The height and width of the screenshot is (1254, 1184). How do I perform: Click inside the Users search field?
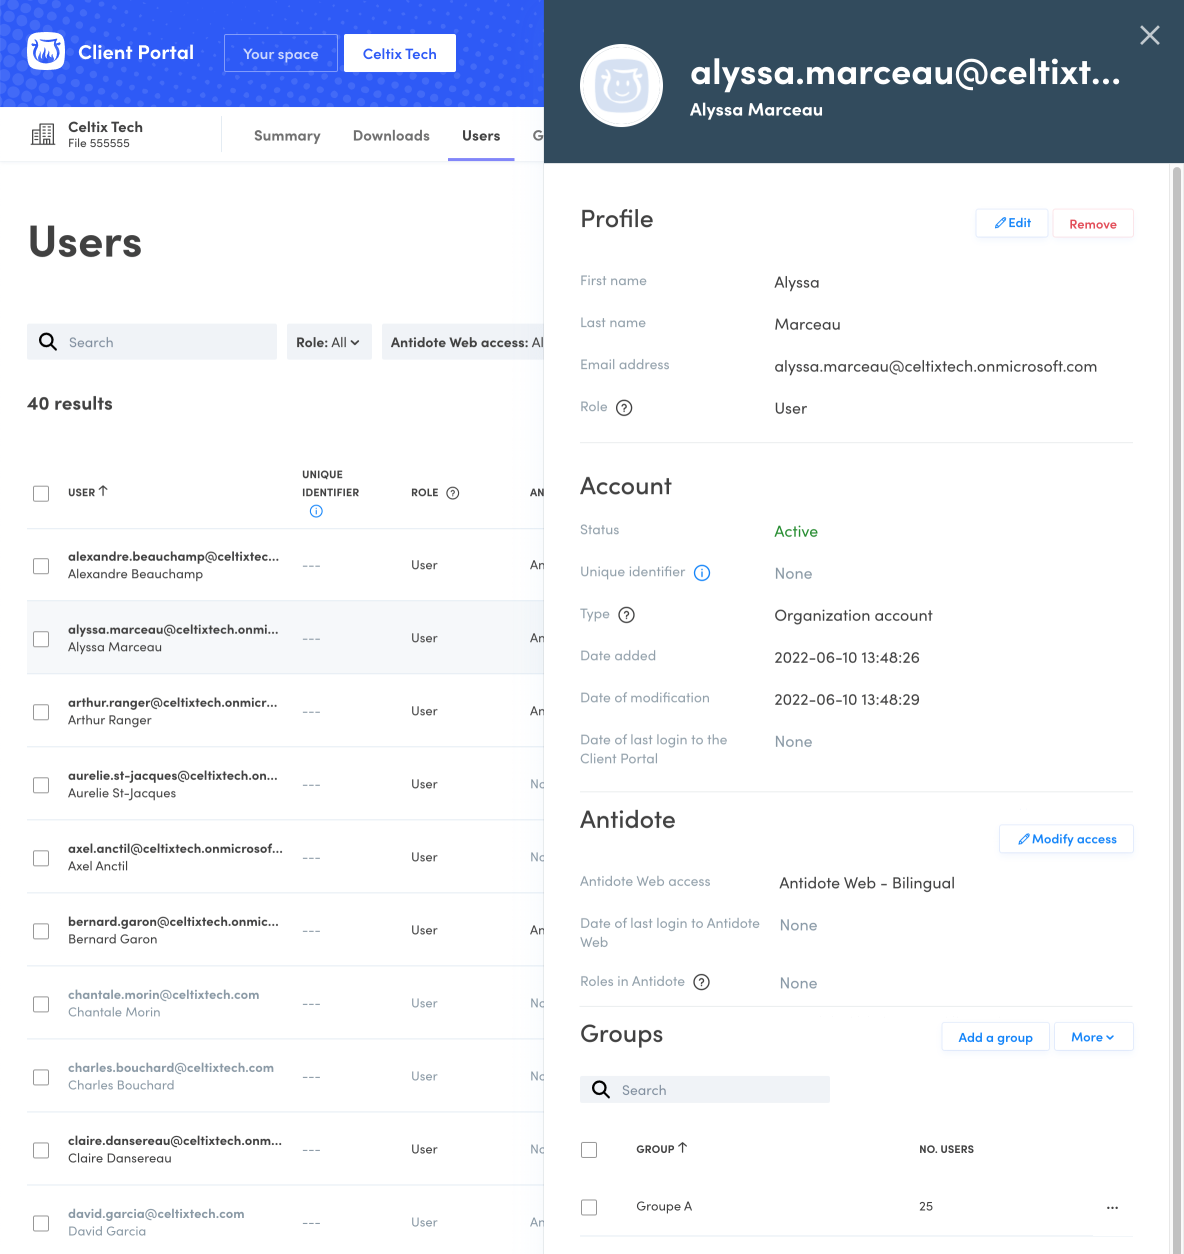tap(152, 342)
